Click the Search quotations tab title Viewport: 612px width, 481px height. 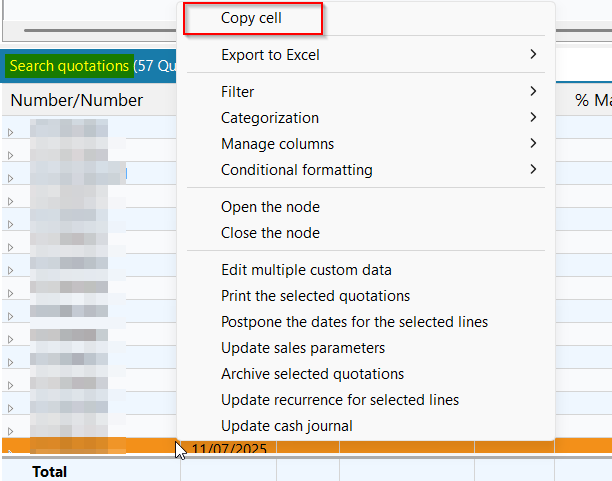click(x=69, y=66)
